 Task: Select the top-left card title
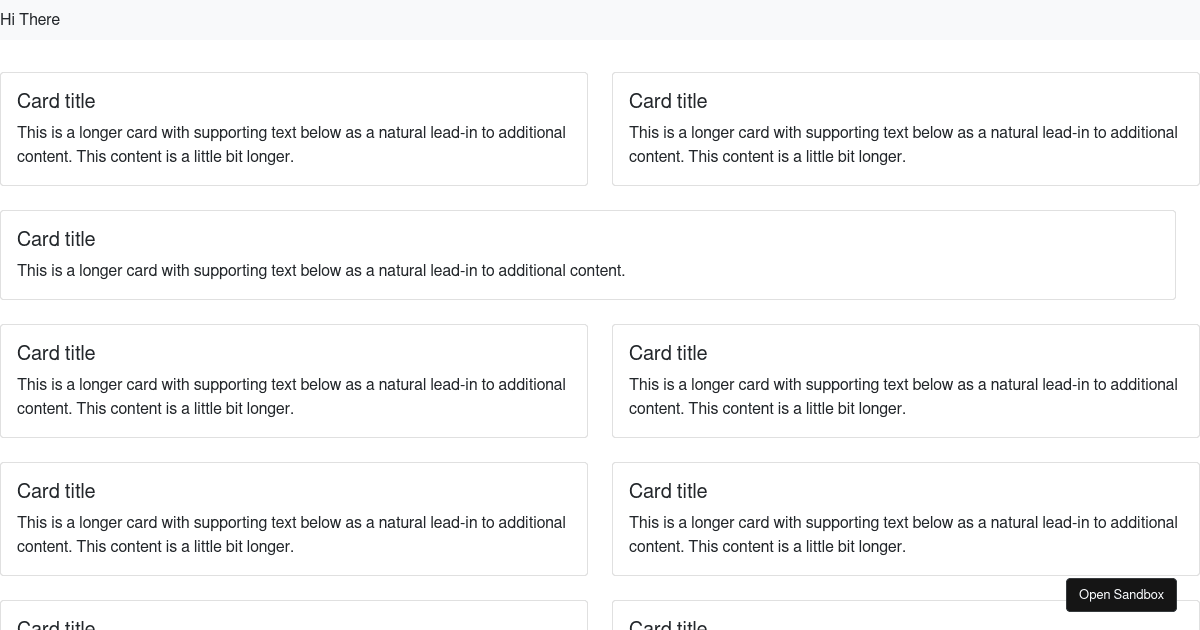pyautogui.click(x=55, y=101)
